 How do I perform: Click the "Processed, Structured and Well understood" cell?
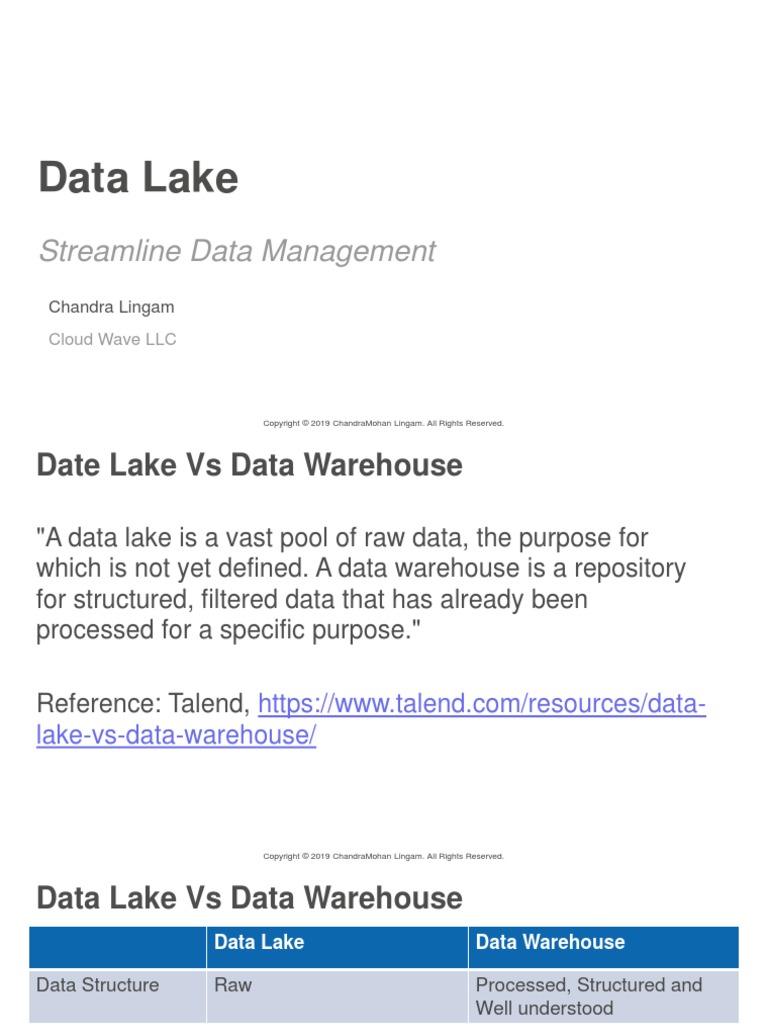click(589, 996)
